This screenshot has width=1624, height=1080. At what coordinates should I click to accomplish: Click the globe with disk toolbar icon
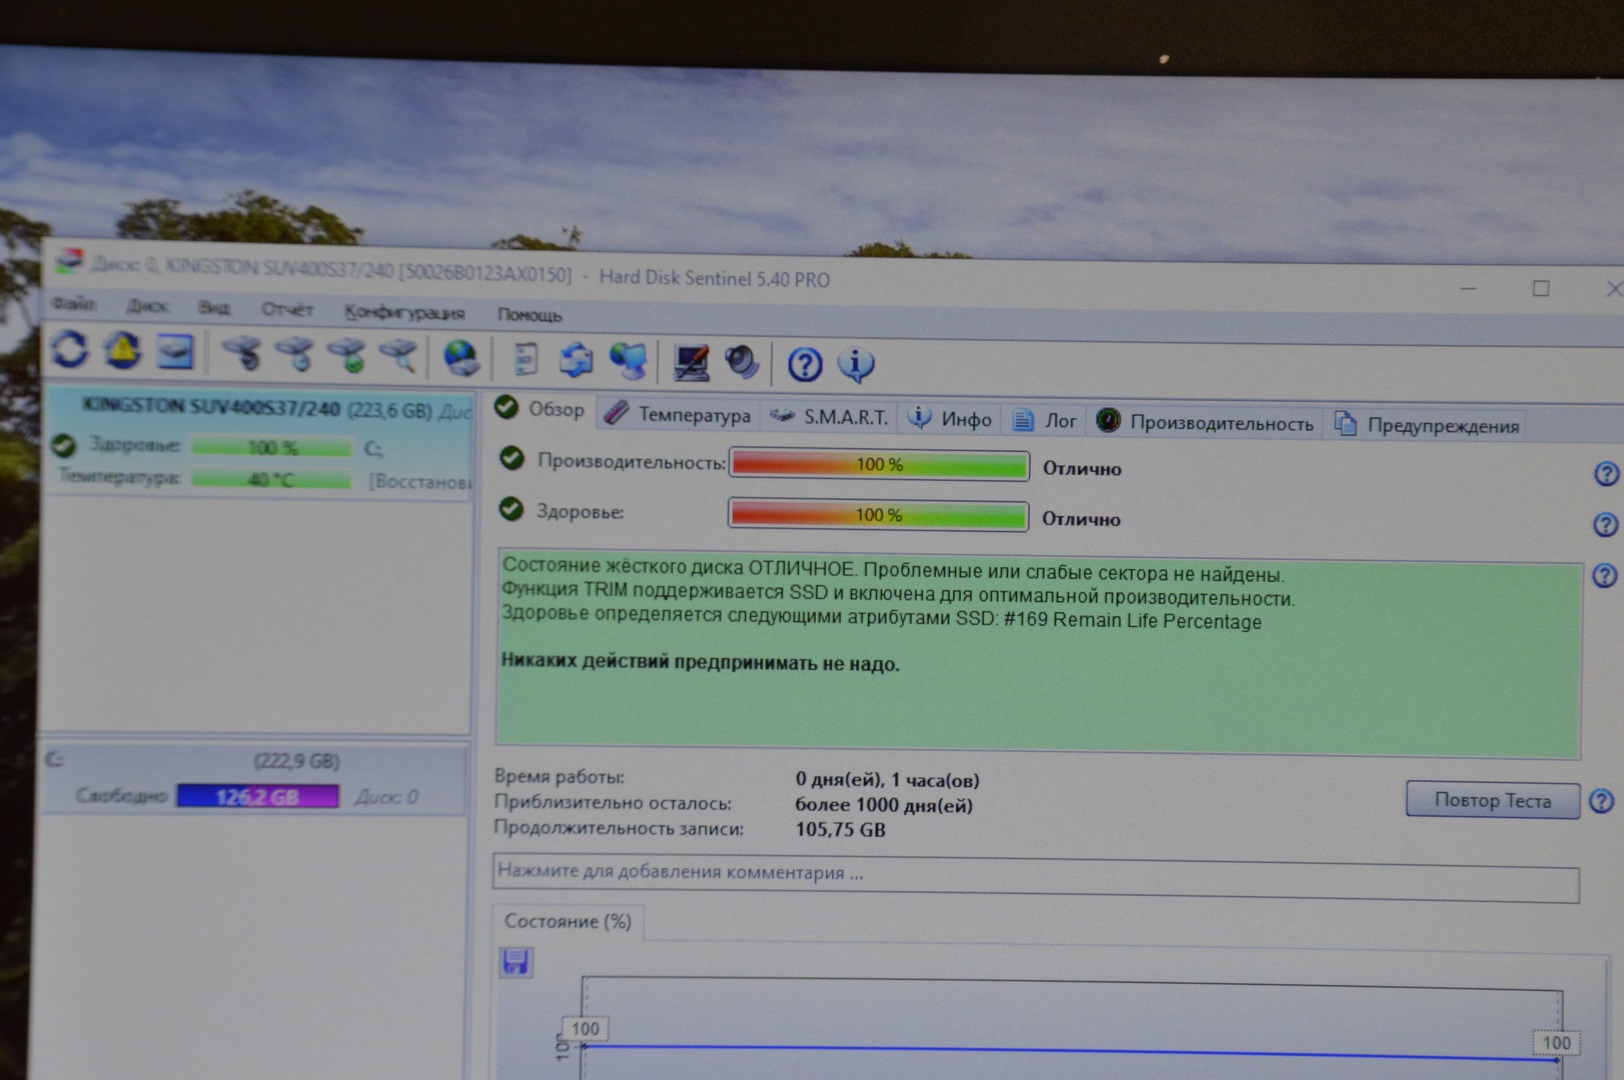click(461, 357)
